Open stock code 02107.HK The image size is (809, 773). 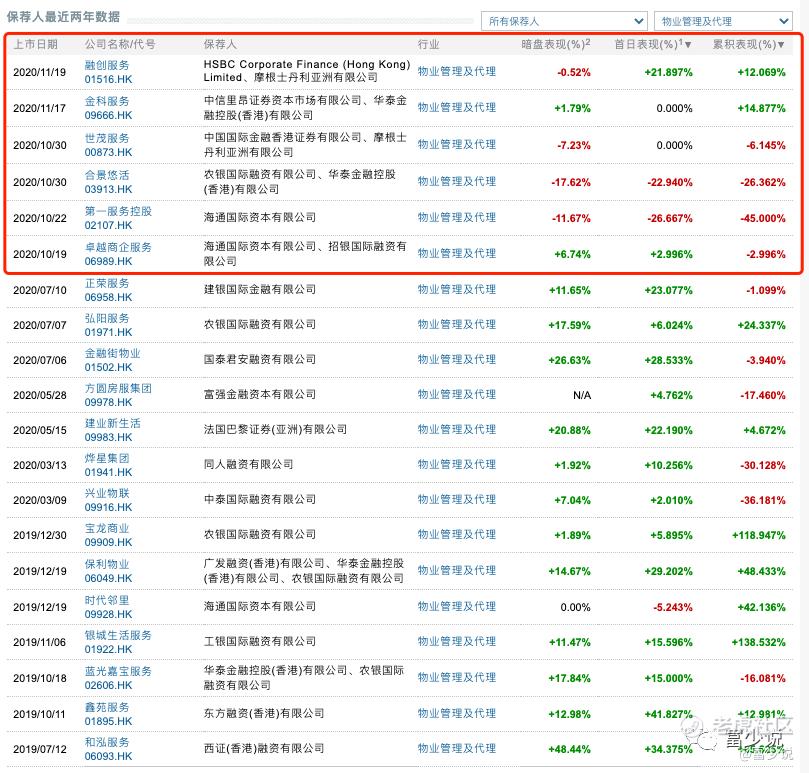click(x=108, y=225)
